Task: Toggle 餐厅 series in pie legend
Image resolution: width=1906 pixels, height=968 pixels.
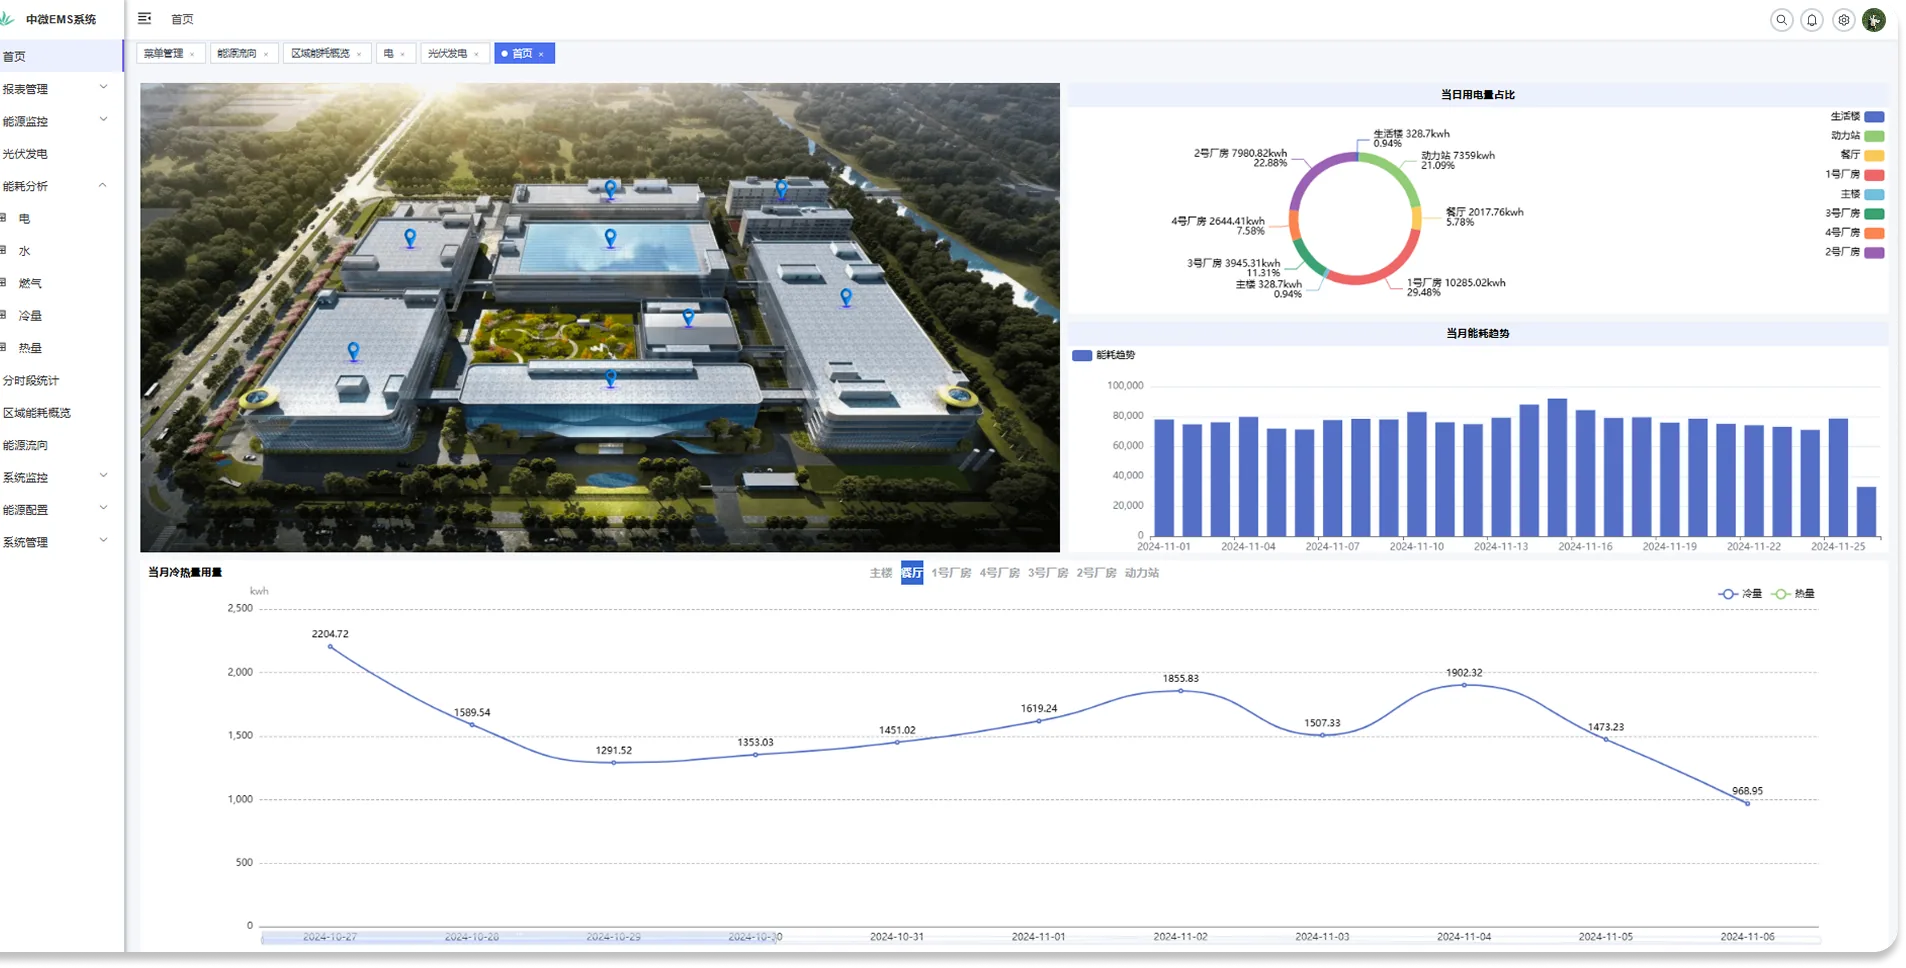Action: [x=1862, y=155]
